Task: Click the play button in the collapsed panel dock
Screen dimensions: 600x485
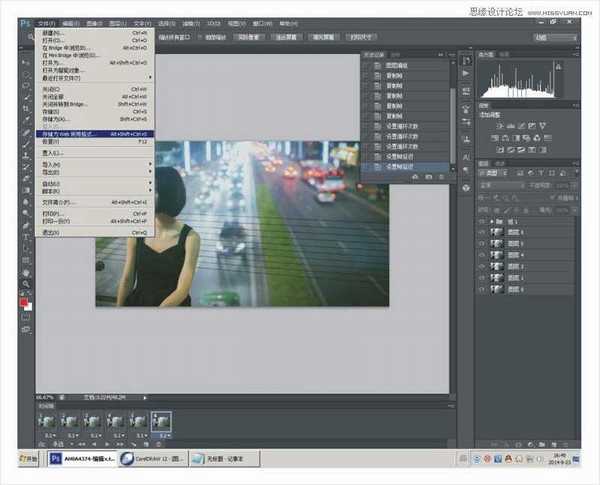Action: tap(465, 73)
